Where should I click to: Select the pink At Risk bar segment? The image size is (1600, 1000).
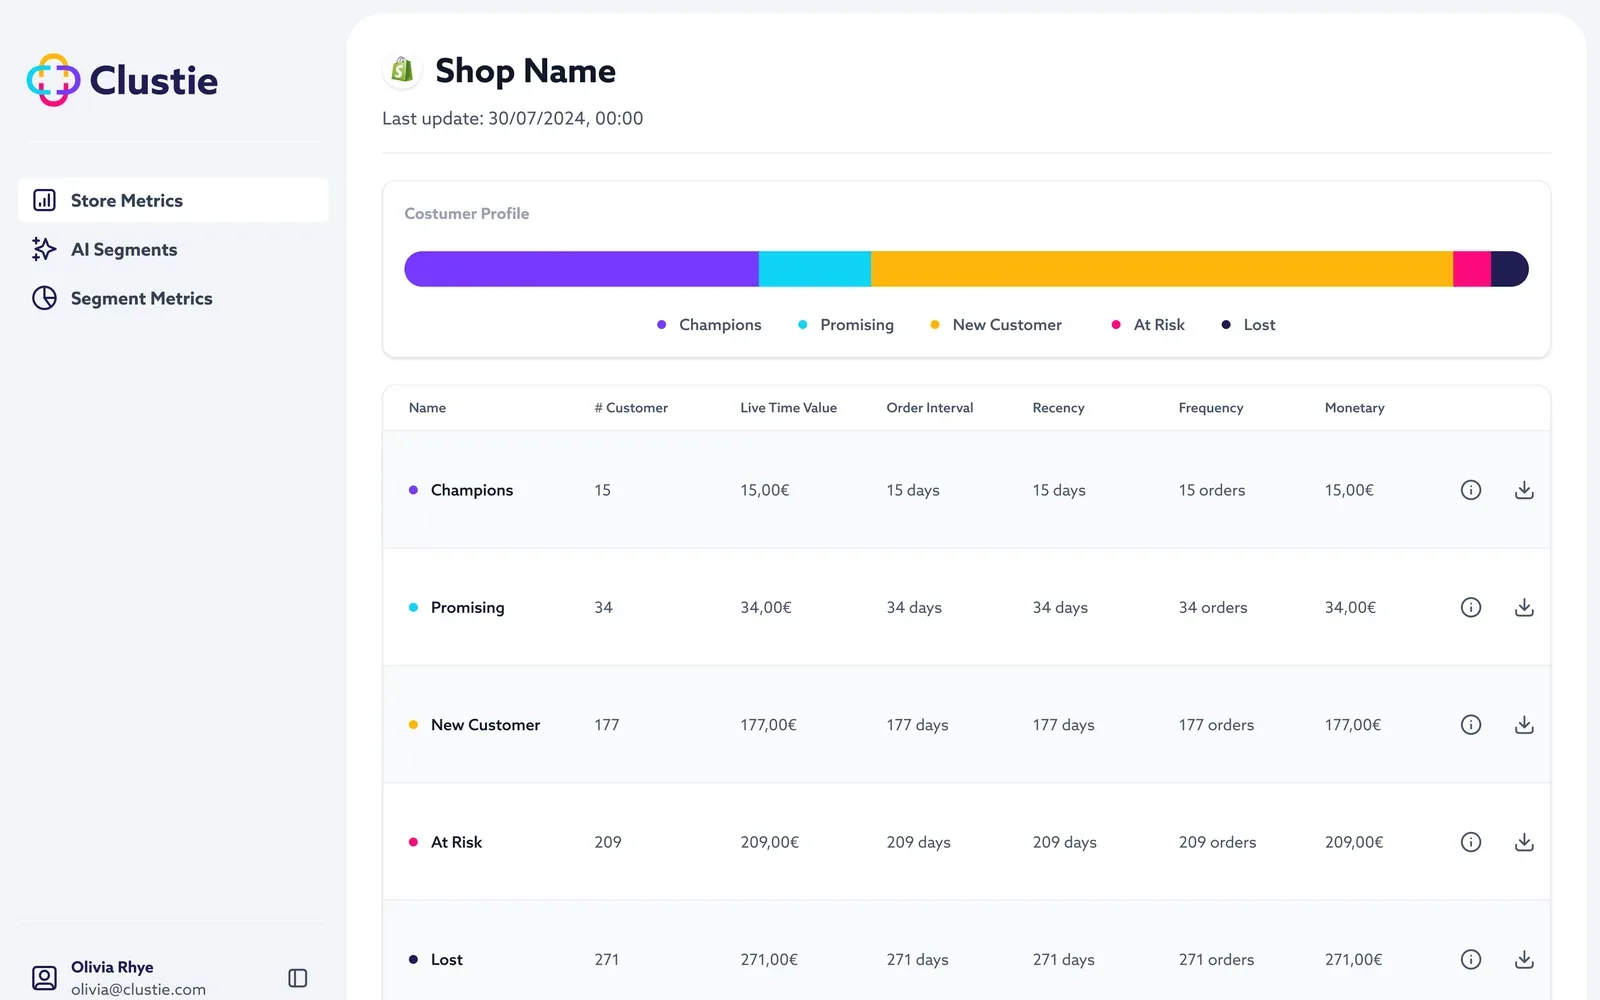pyautogui.click(x=1472, y=269)
